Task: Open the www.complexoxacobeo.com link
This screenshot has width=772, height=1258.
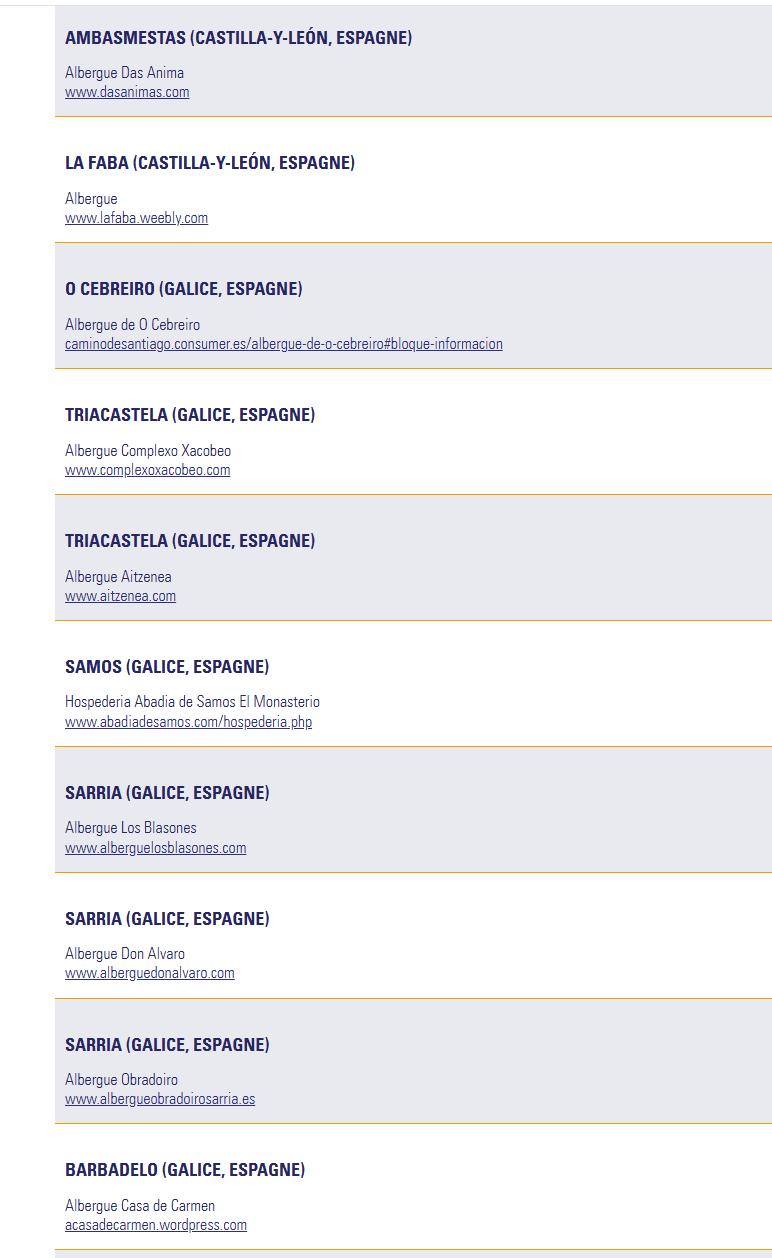Action: point(147,470)
